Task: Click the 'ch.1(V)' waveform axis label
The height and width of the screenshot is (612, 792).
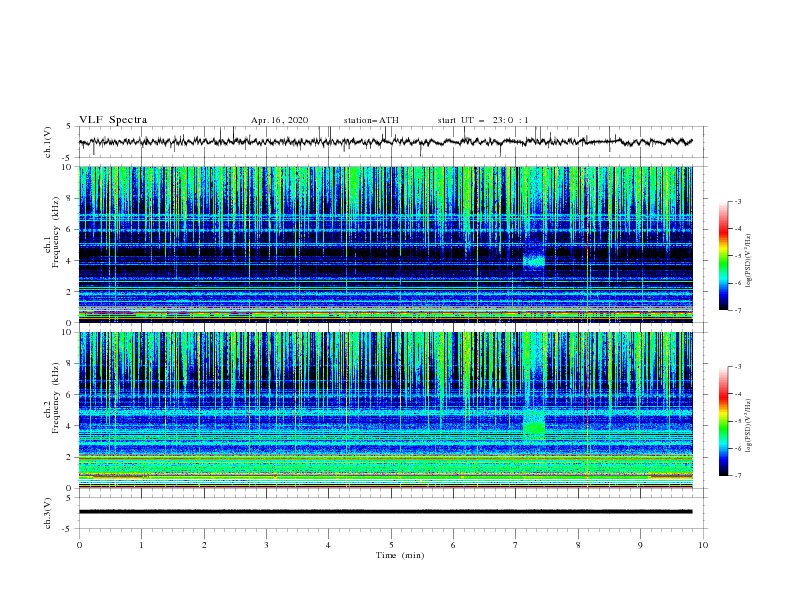Action: pos(48,142)
